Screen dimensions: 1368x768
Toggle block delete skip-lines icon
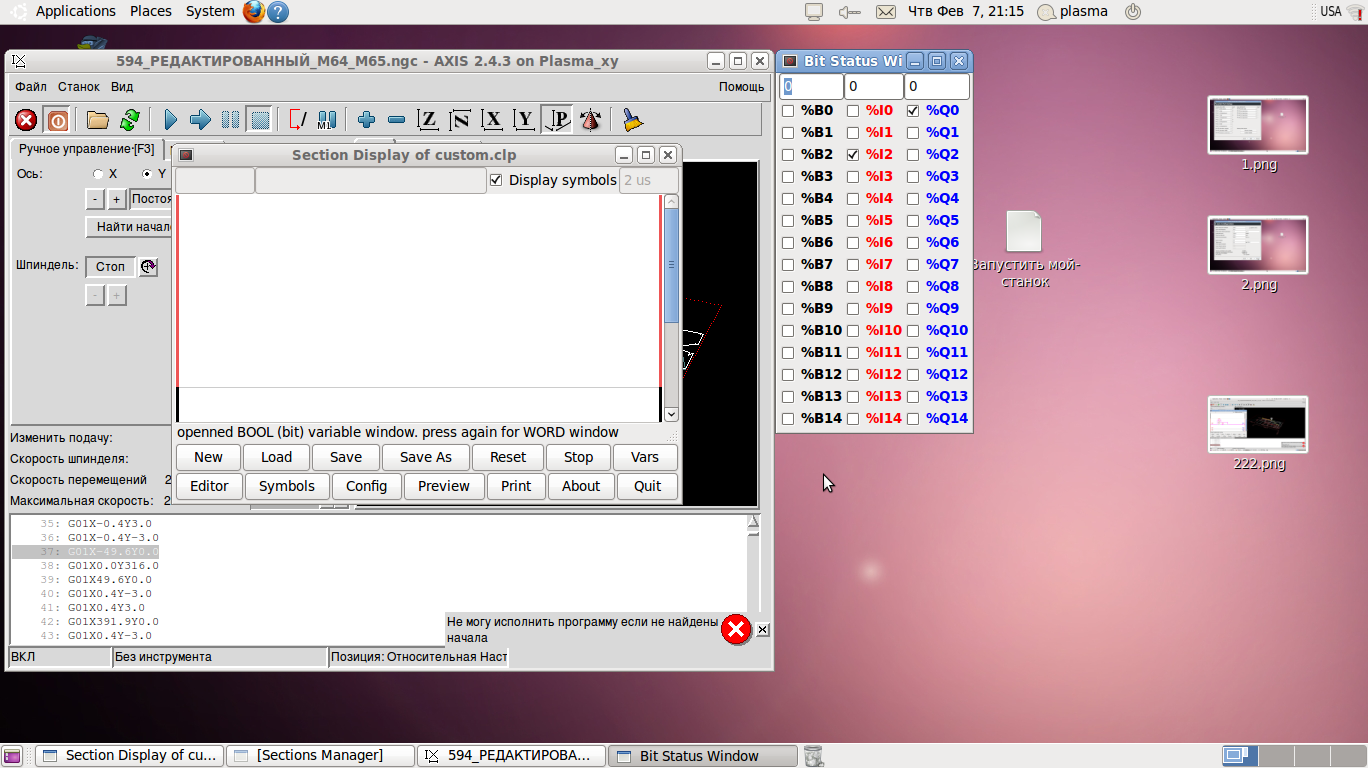(x=297, y=120)
